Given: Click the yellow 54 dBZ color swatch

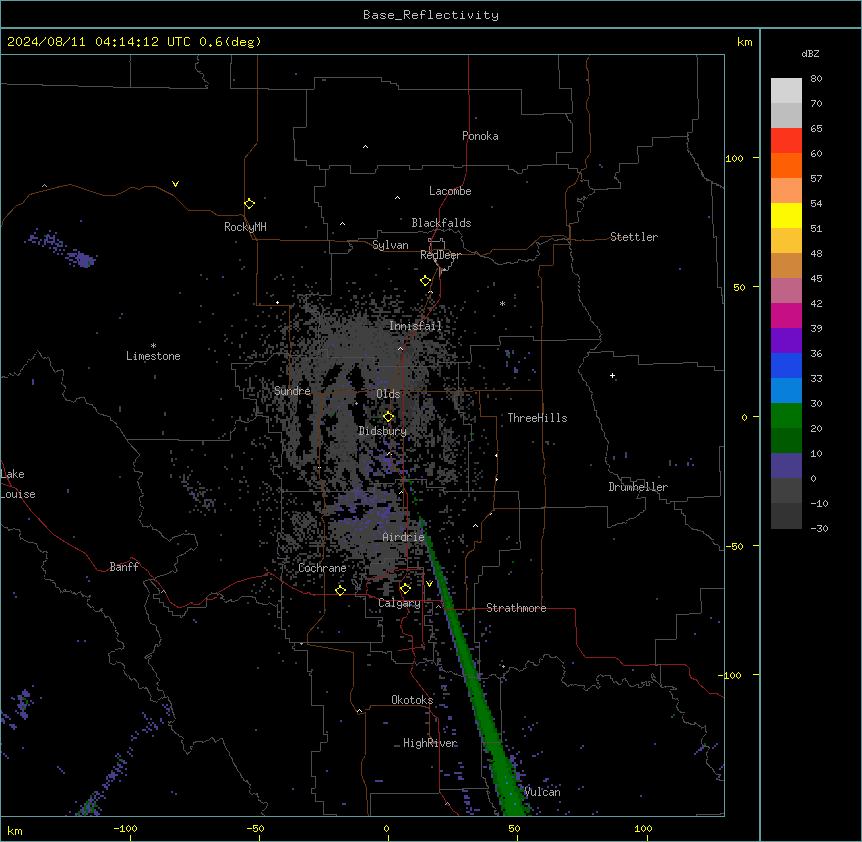Looking at the screenshot, I should point(786,215).
